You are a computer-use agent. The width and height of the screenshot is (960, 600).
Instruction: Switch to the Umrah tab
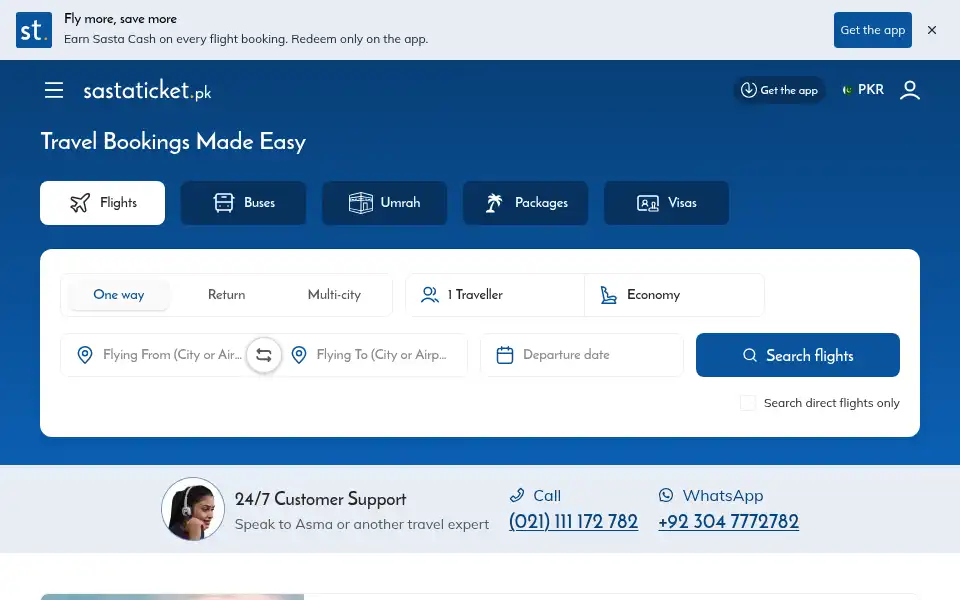(384, 203)
